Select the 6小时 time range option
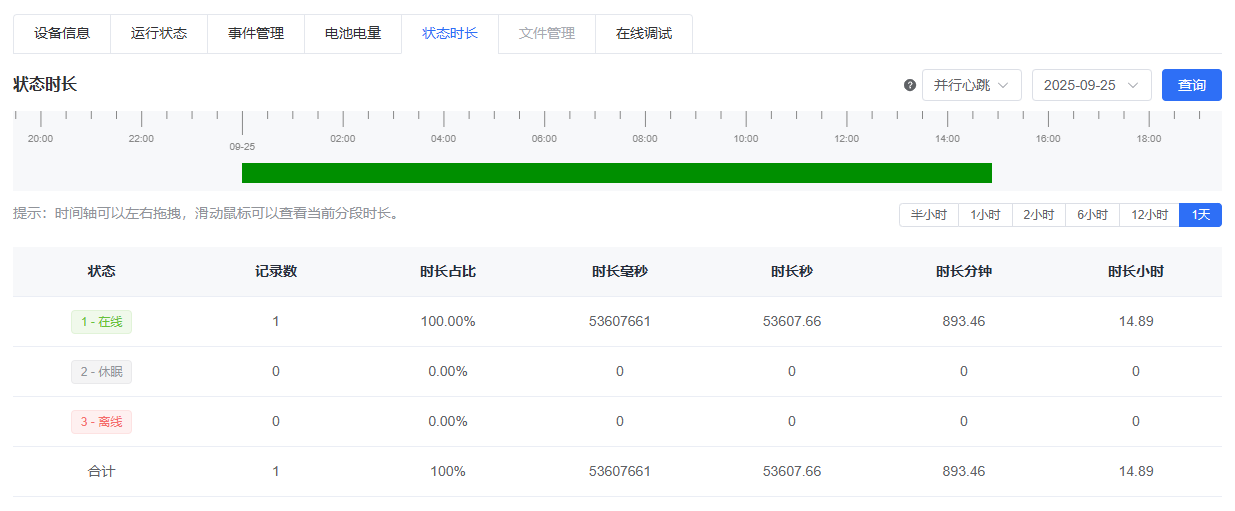This screenshot has width=1235, height=511. [x=1092, y=215]
